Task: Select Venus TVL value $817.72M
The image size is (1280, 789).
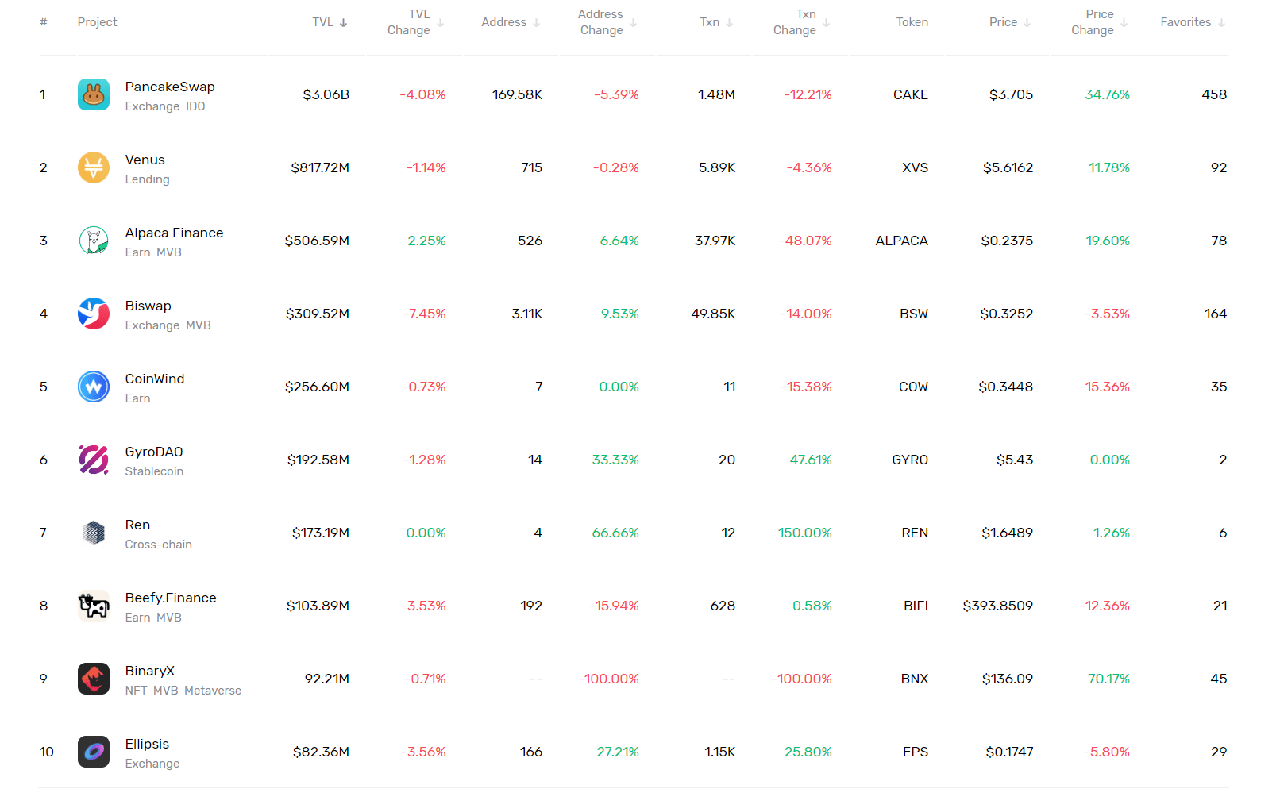Action: (319, 168)
